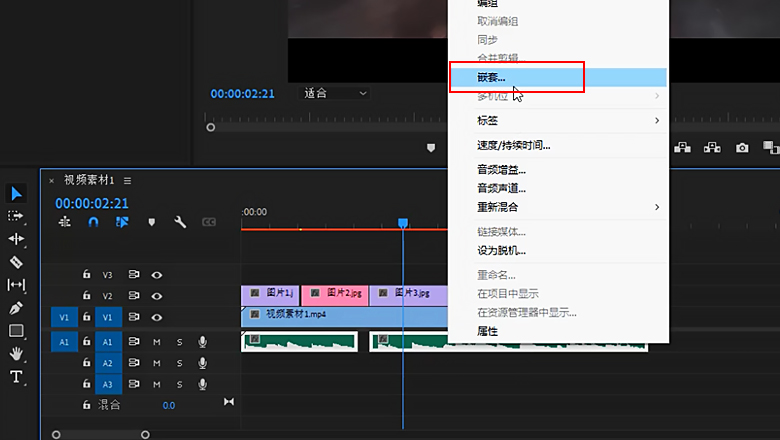Open the 适合 zoom level dropdown
The height and width of the screenshot is (440, 780).
pyautogui.click(x=335, y=93)
